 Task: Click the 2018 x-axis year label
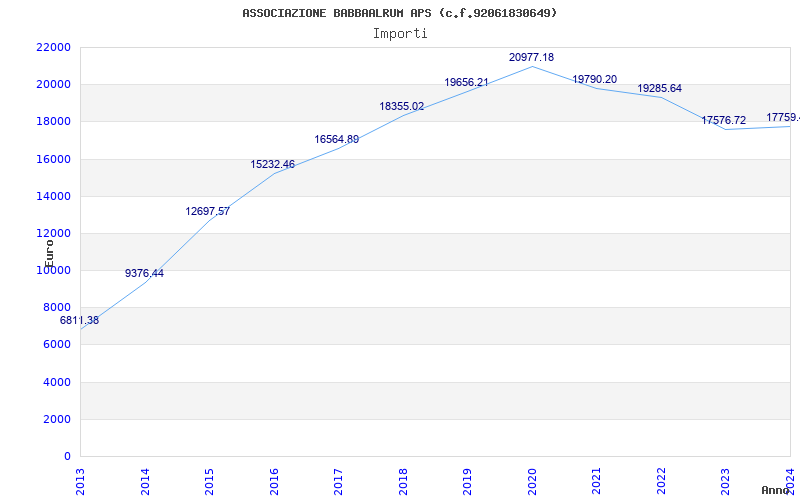(x=404, y=482)
